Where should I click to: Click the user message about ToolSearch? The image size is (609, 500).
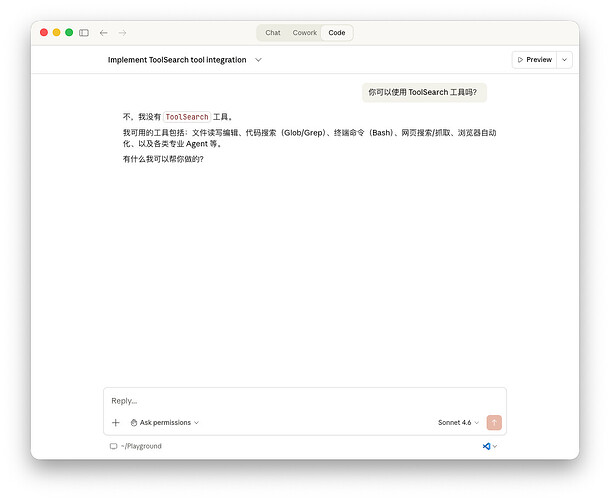coord(424,92)
